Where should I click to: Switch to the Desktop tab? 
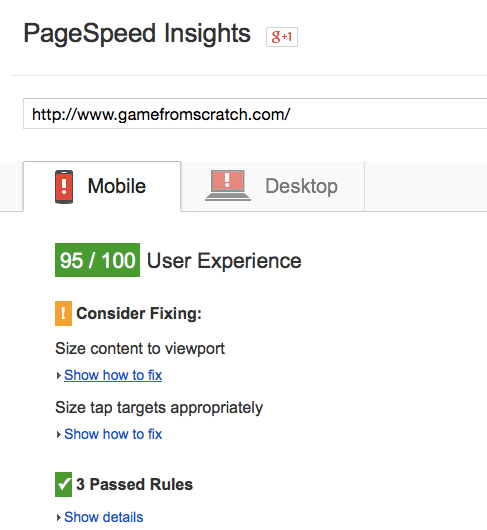point(273,187)
